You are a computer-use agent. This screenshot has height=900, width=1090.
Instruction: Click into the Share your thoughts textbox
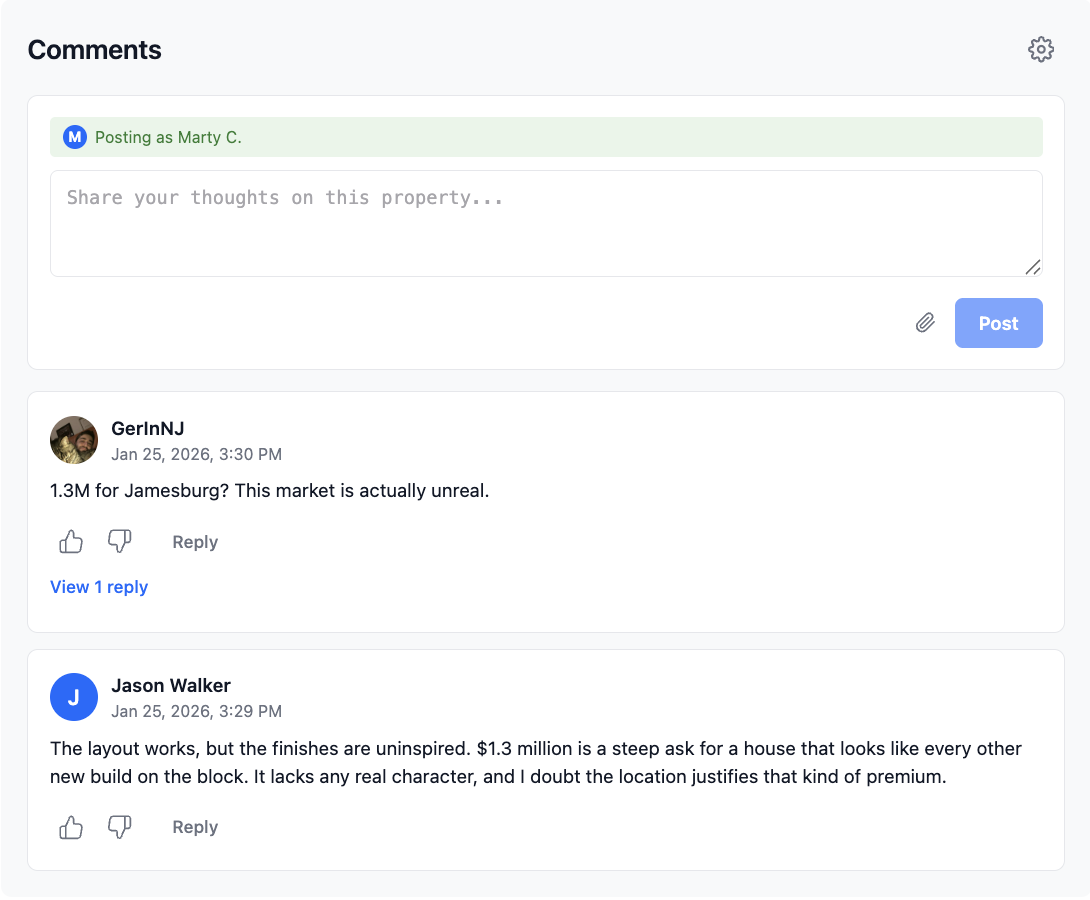coord(546,220)
